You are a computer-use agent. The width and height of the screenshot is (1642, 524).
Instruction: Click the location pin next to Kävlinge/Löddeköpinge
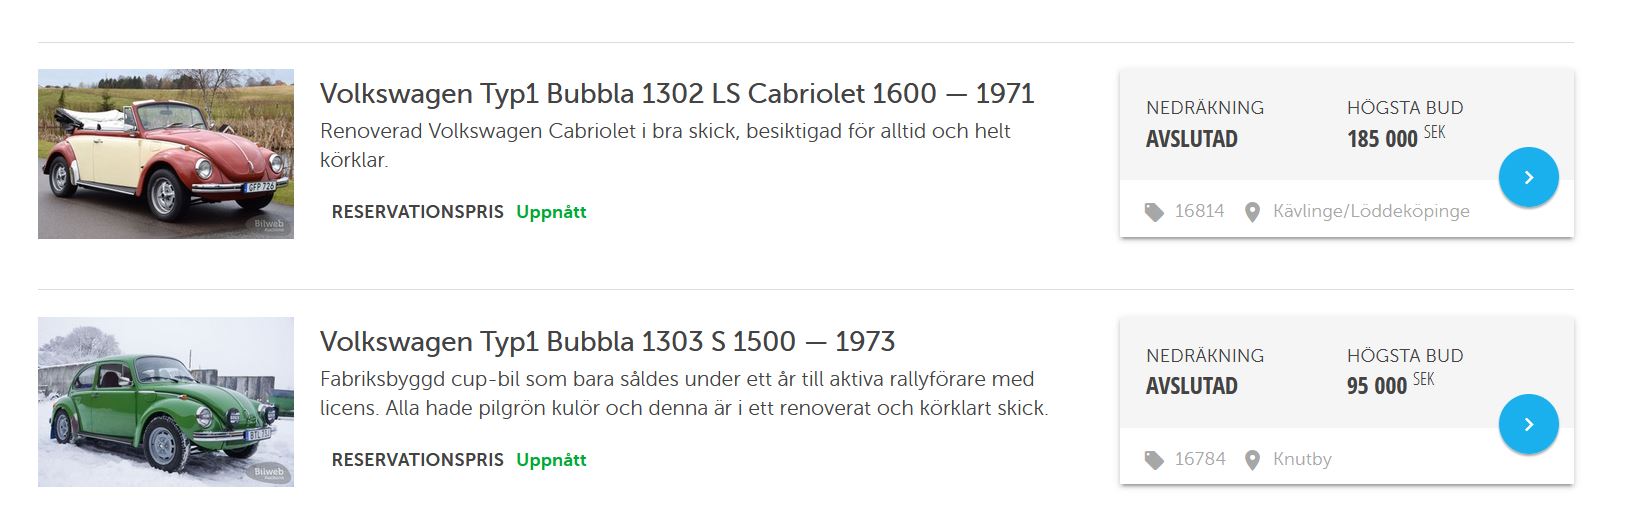click(x=1252, y=212)
